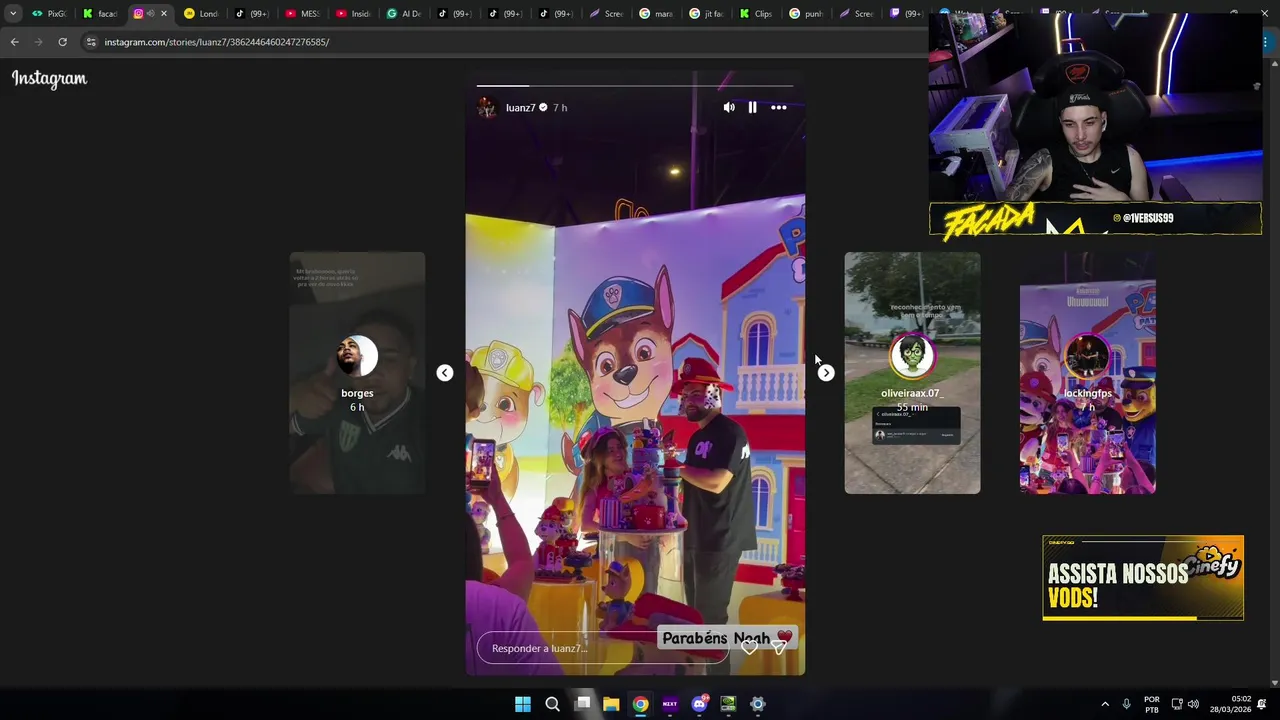Switch to the Lond tab
This screenshot has height=720, width=1280.
[201, 14]
